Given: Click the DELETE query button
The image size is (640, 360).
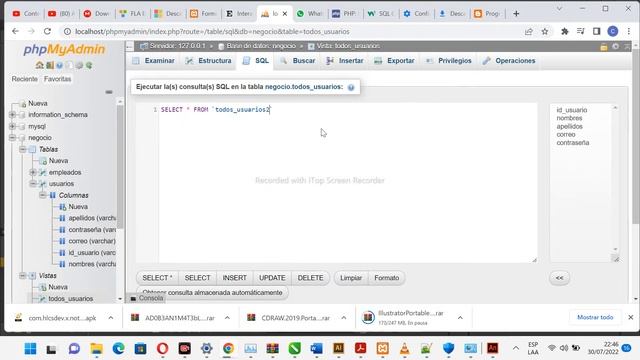Looking at the screenshot, I should point(310,278).
